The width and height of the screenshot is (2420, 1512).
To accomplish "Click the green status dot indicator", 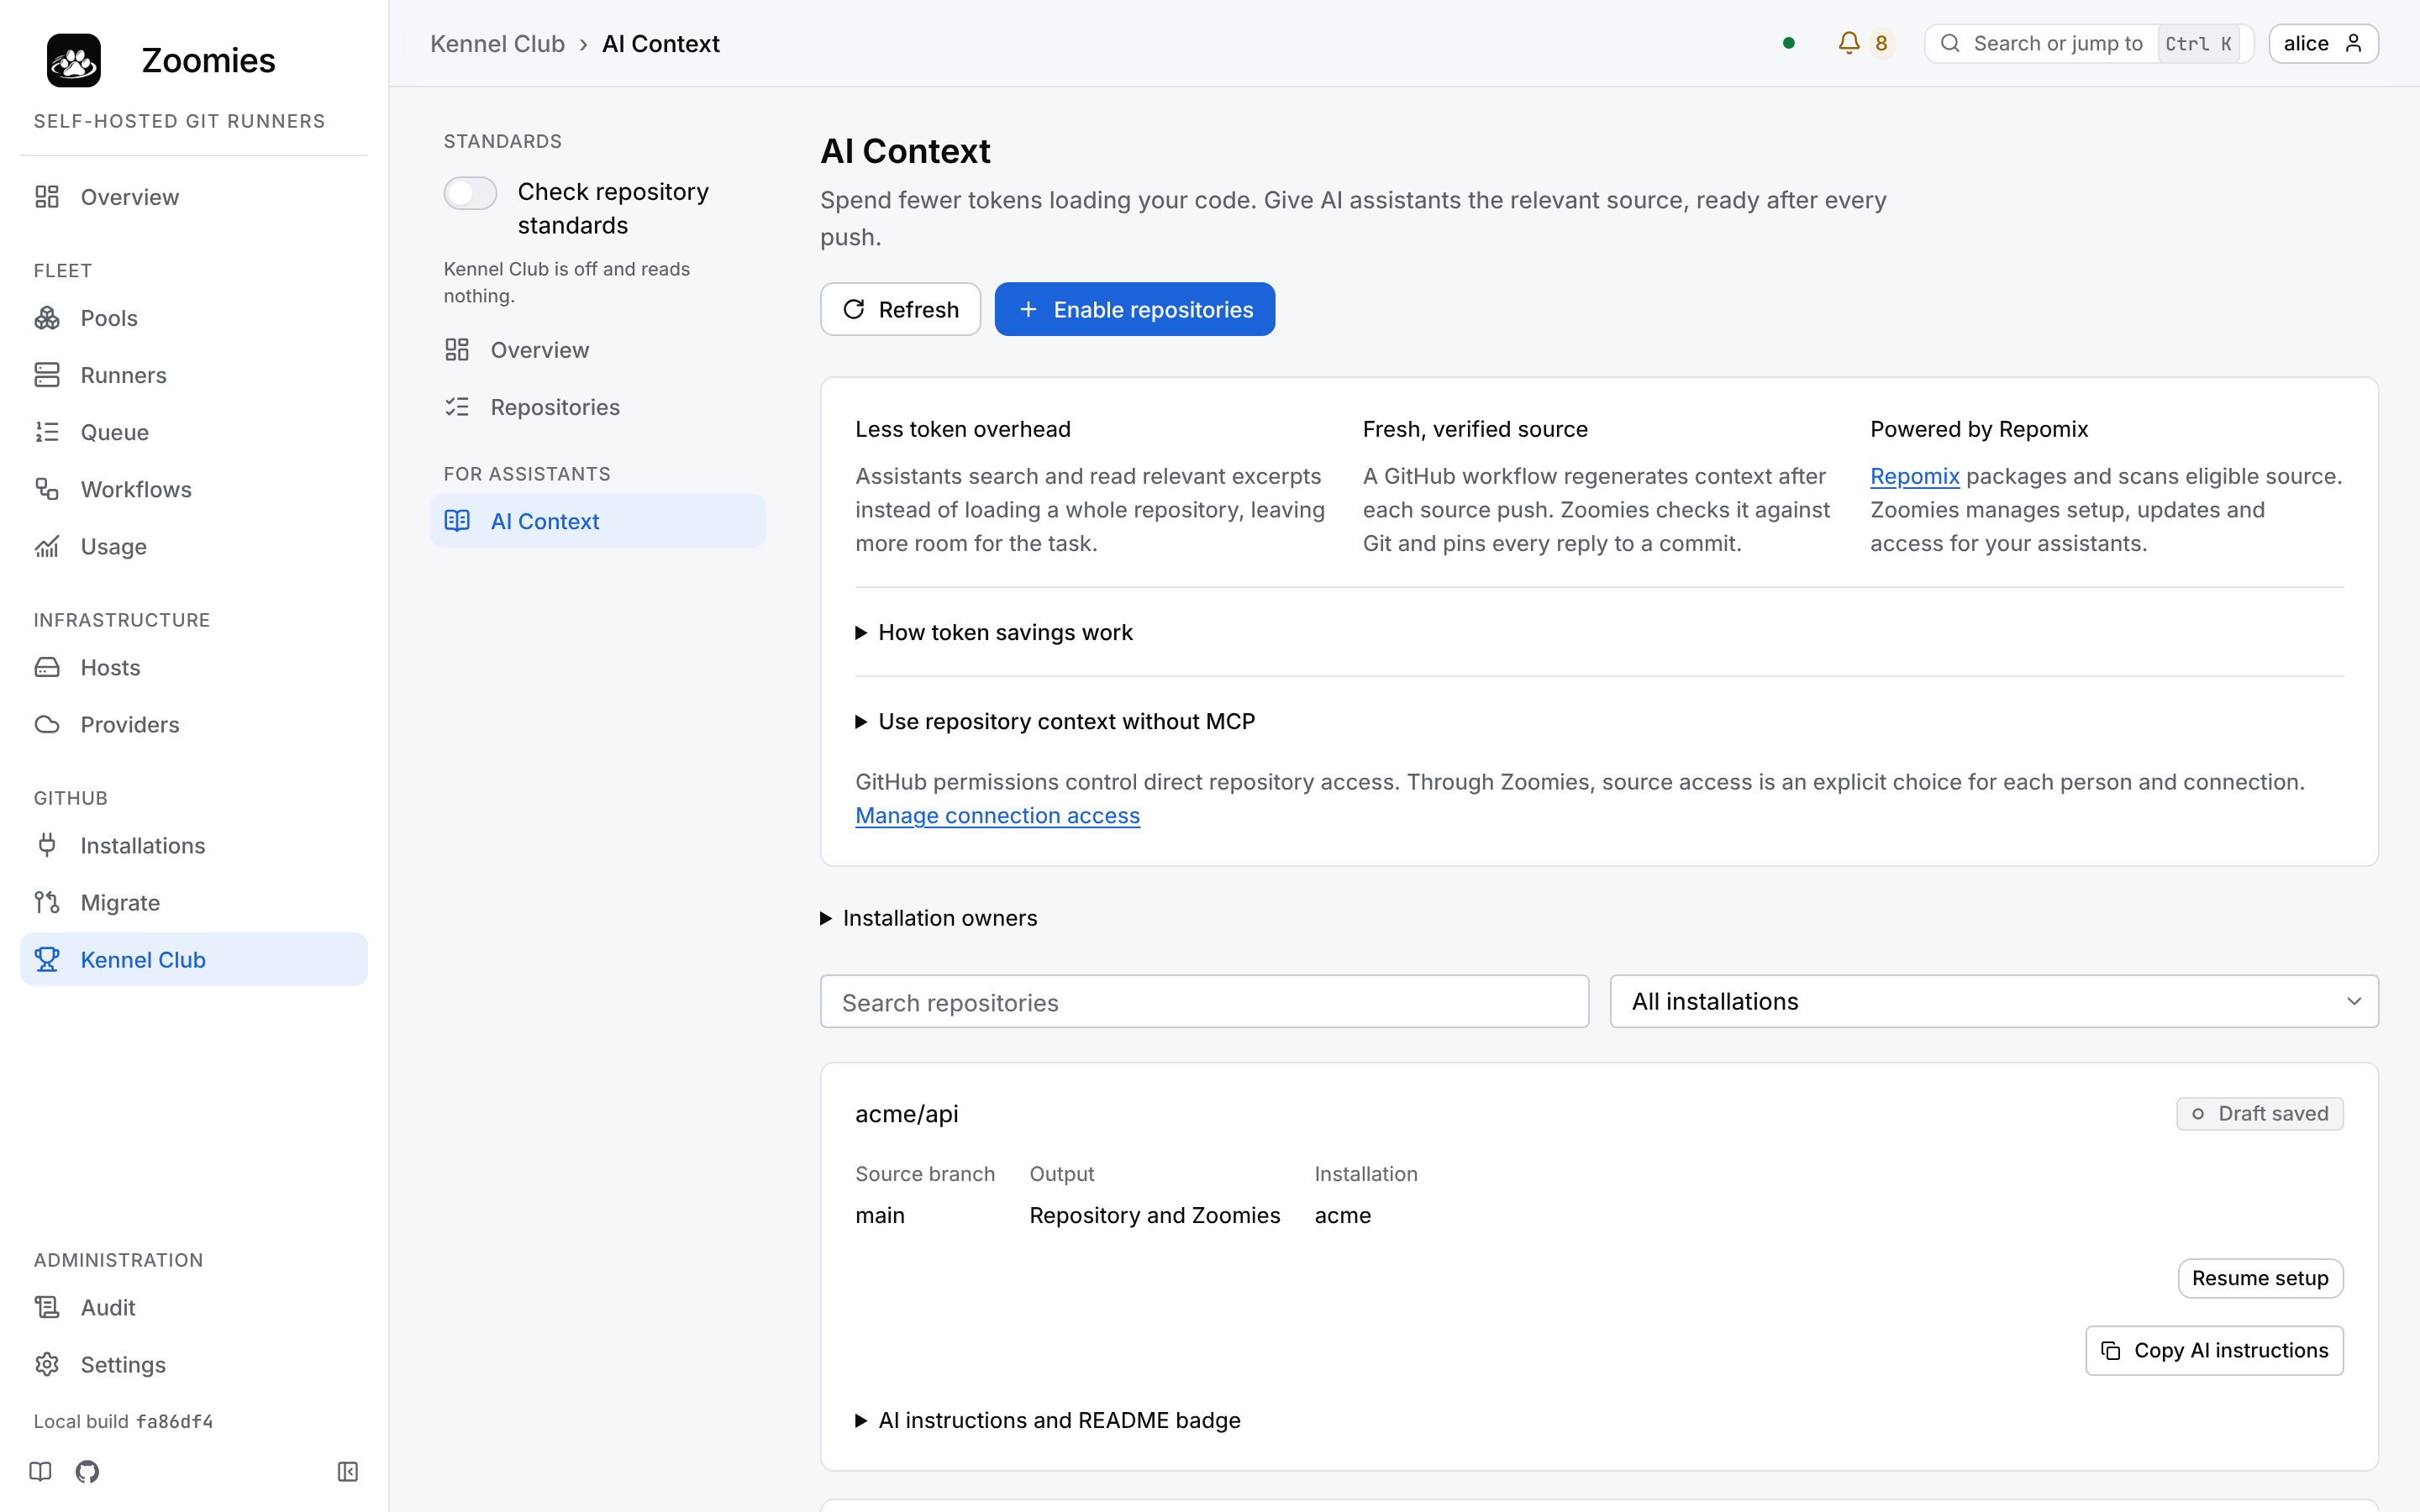I will pyautogui.click(x=1789, y=43).
